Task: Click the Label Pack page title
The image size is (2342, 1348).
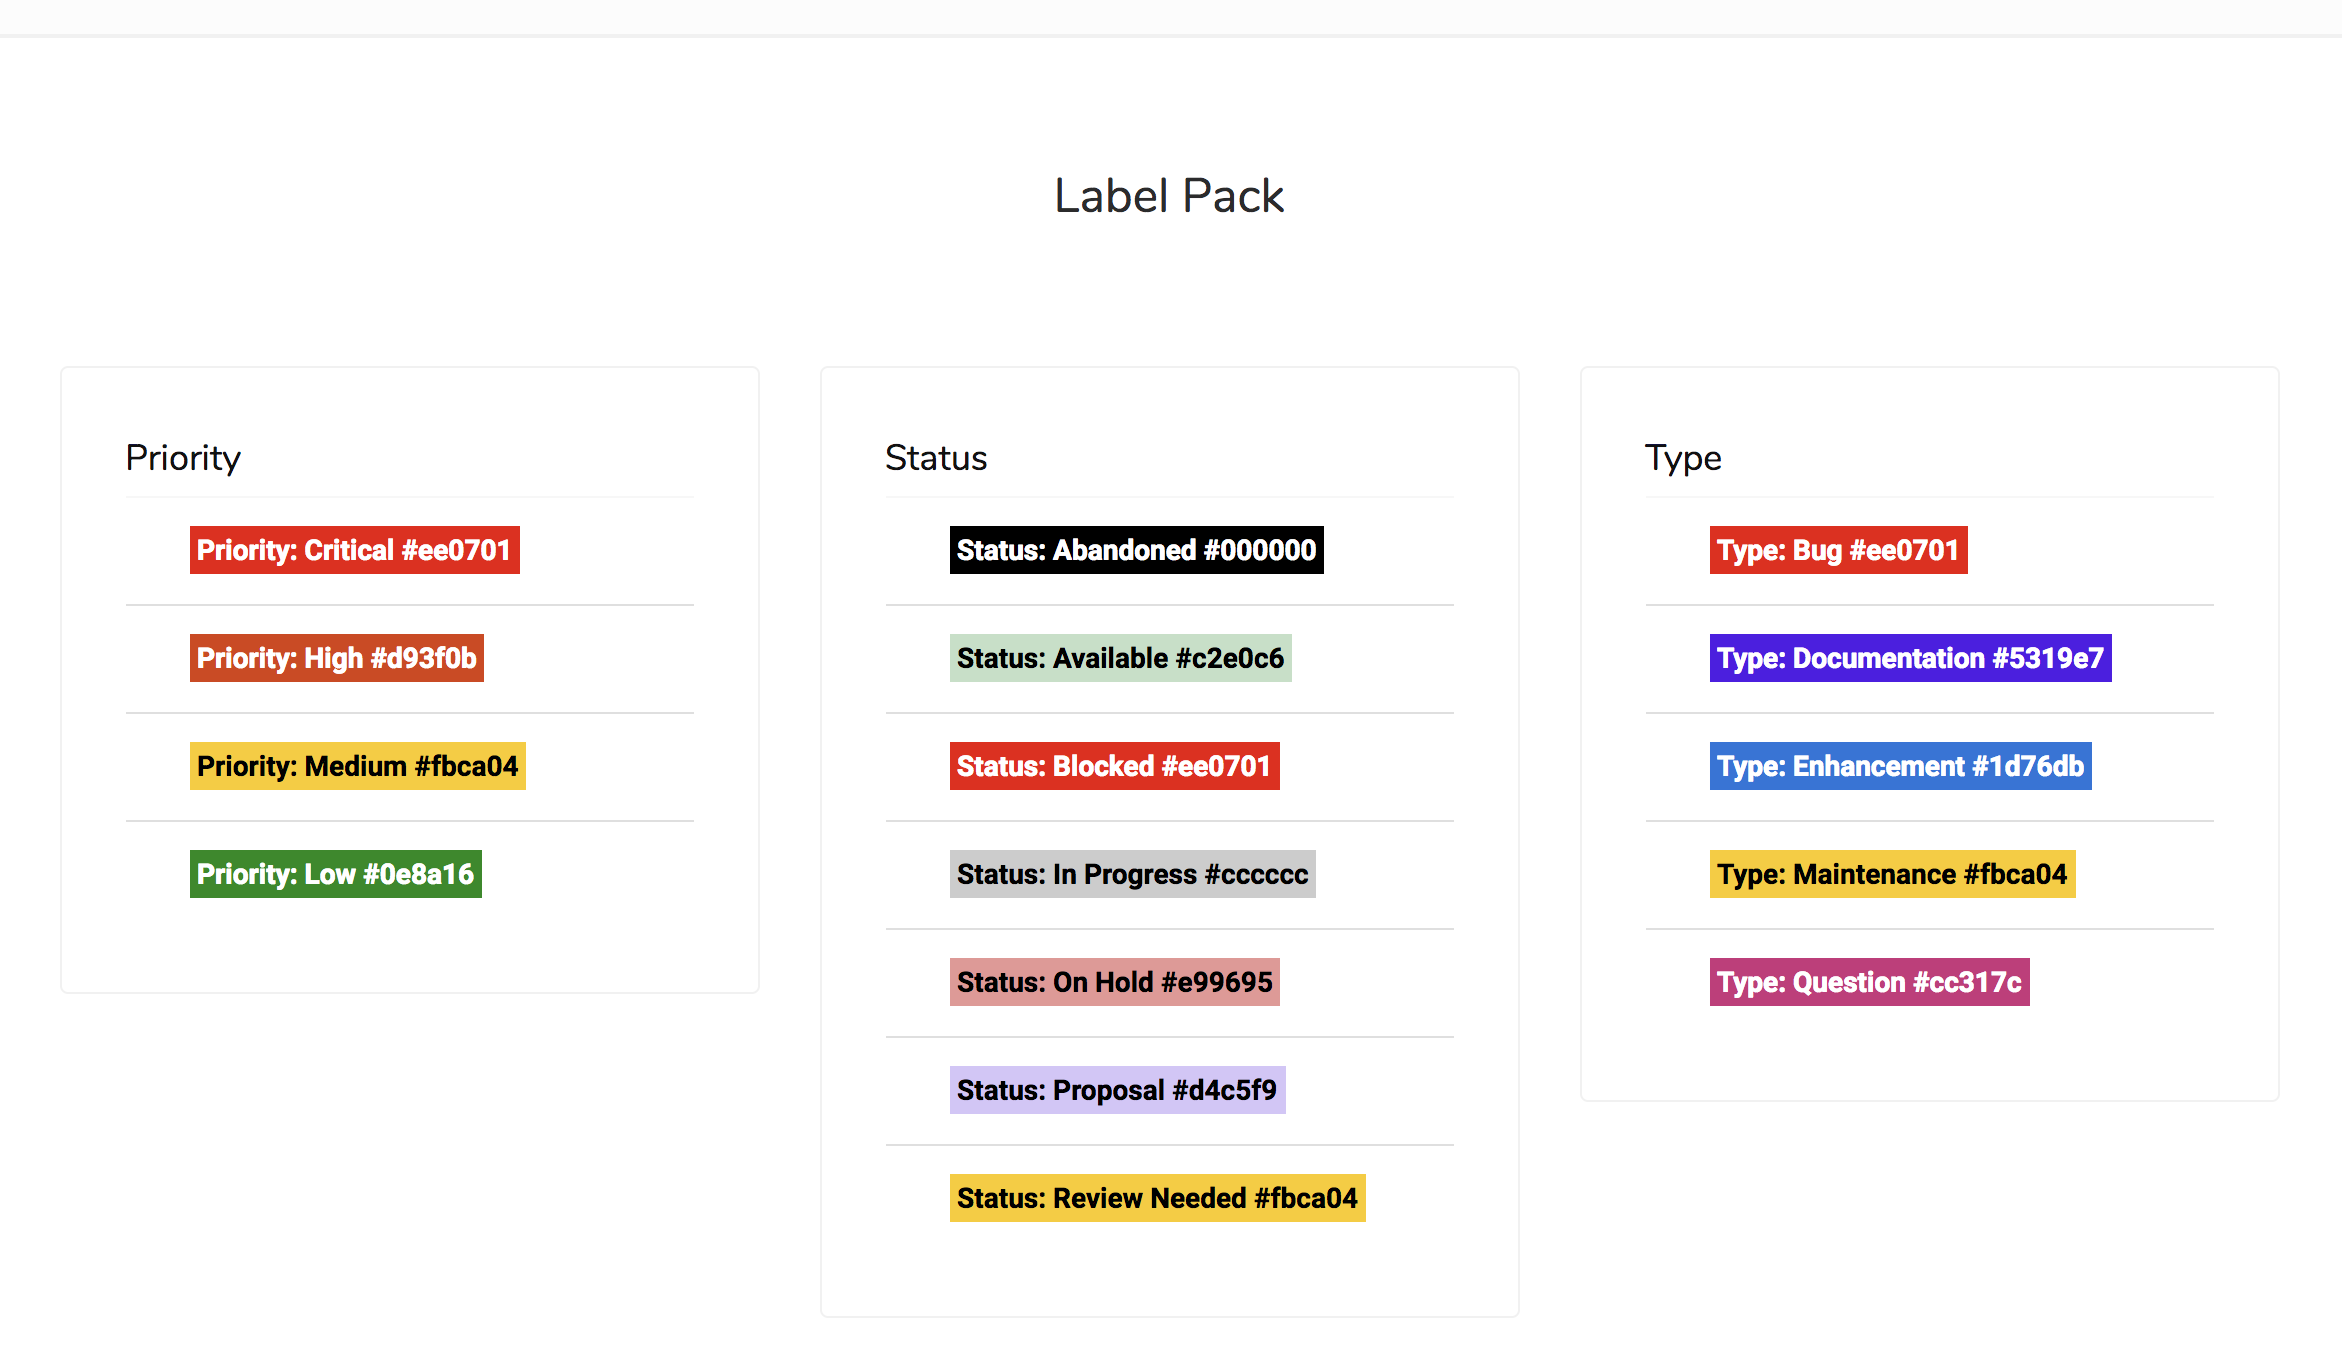Action: (x=1169, y=196)
